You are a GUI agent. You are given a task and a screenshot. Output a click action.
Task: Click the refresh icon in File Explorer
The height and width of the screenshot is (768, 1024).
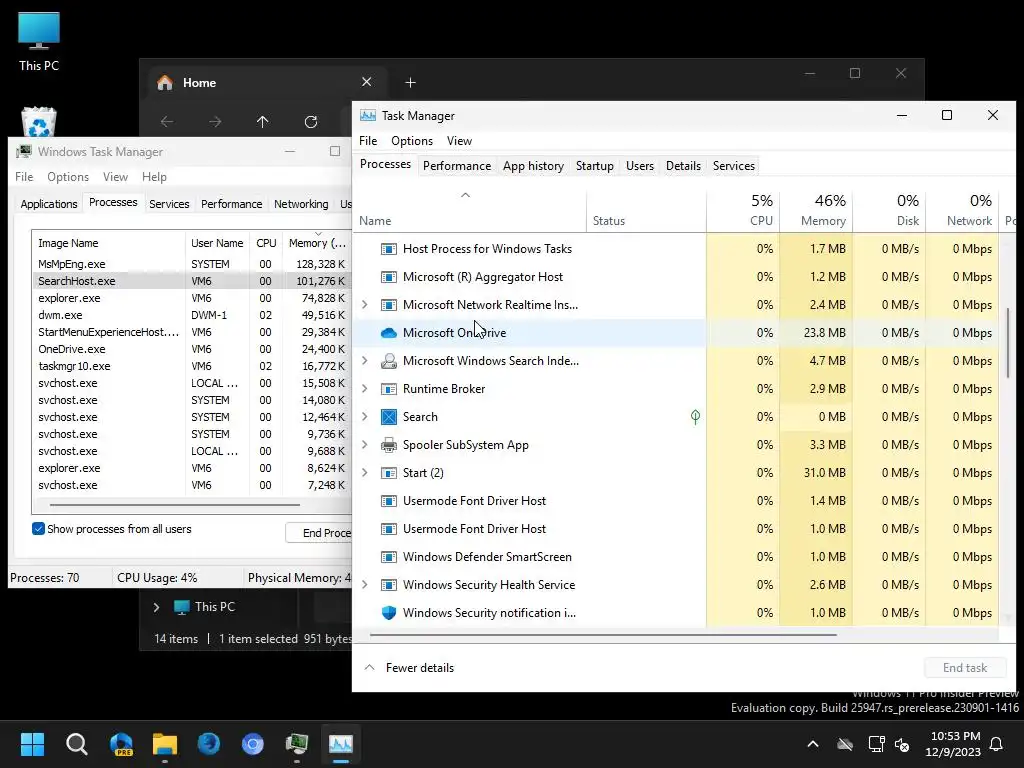pos(311,121)
